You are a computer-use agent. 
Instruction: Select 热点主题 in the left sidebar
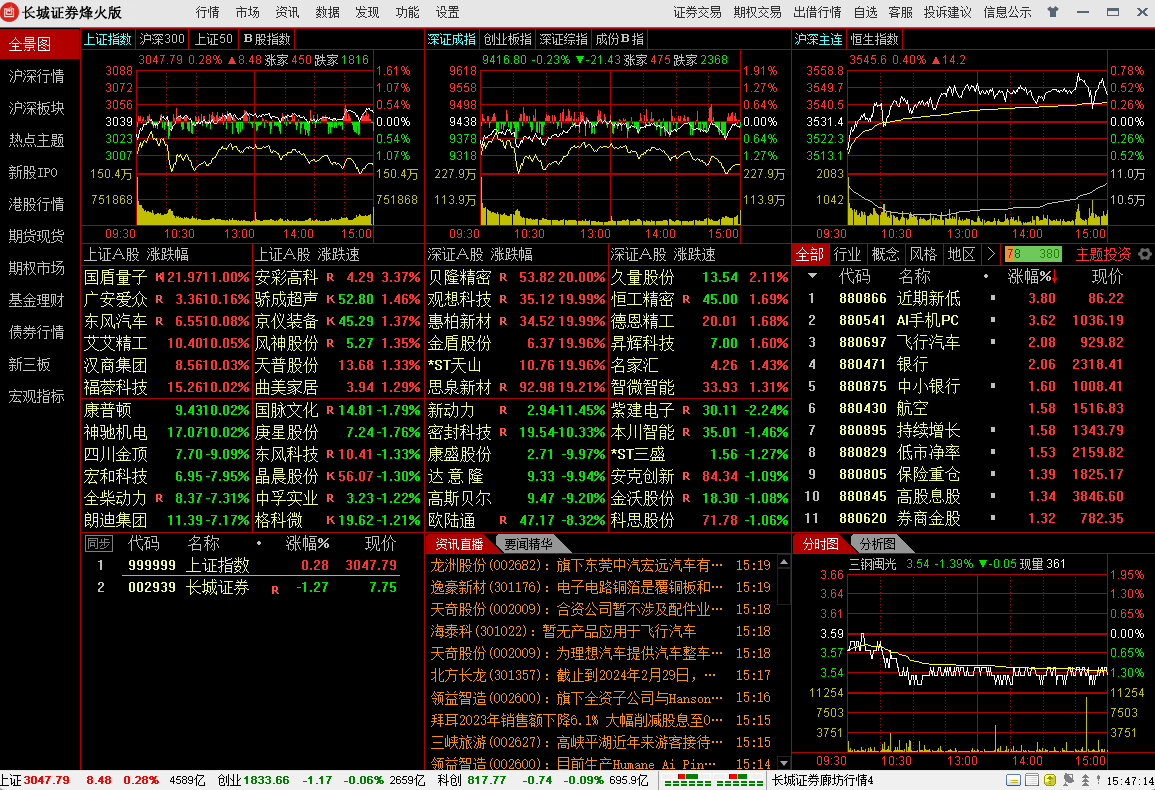click(x=37, y=140)
